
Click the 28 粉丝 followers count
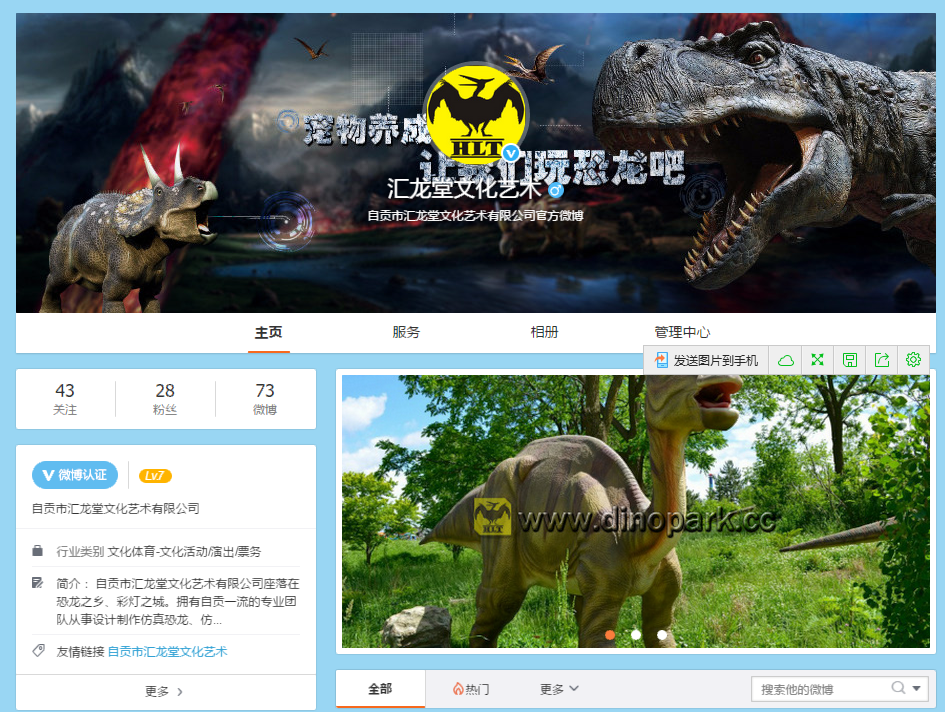point(165,398)
